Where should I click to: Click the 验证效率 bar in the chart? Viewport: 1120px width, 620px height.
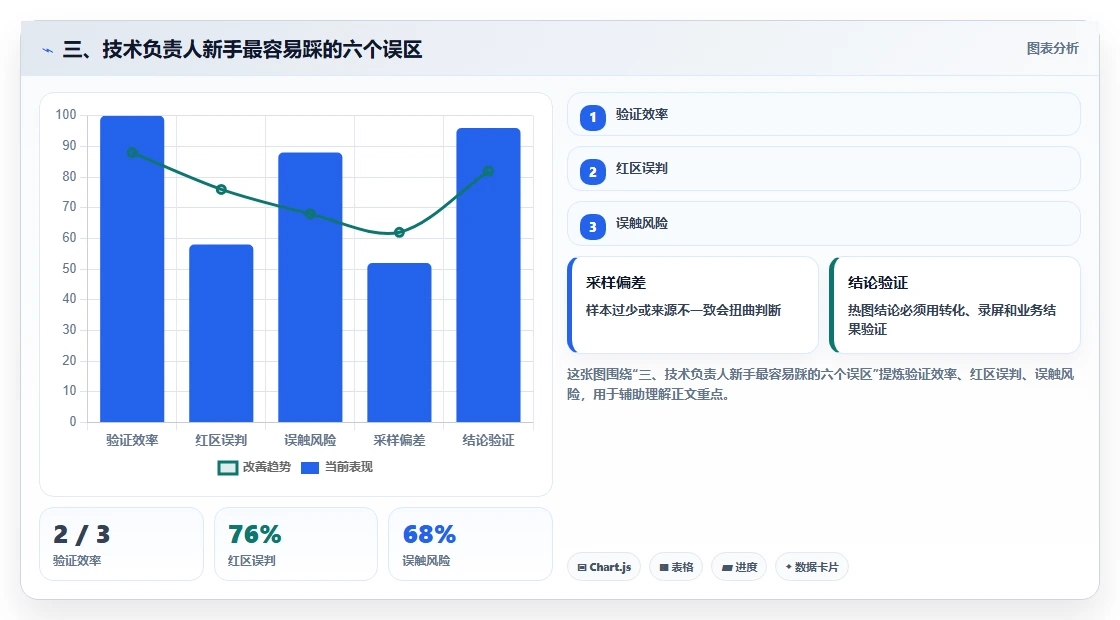(132, 269)
